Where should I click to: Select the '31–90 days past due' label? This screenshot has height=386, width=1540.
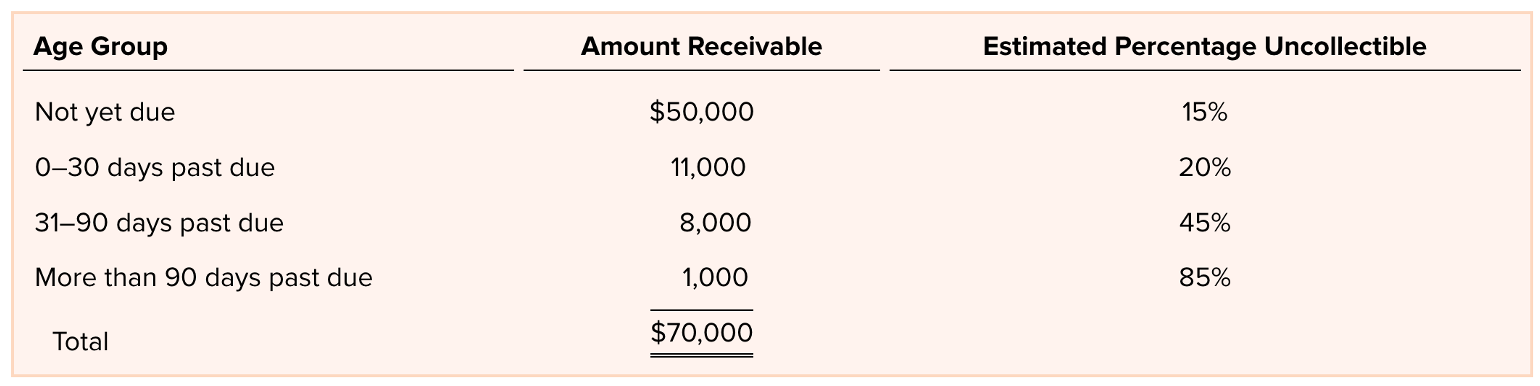[x=159, y=223]
